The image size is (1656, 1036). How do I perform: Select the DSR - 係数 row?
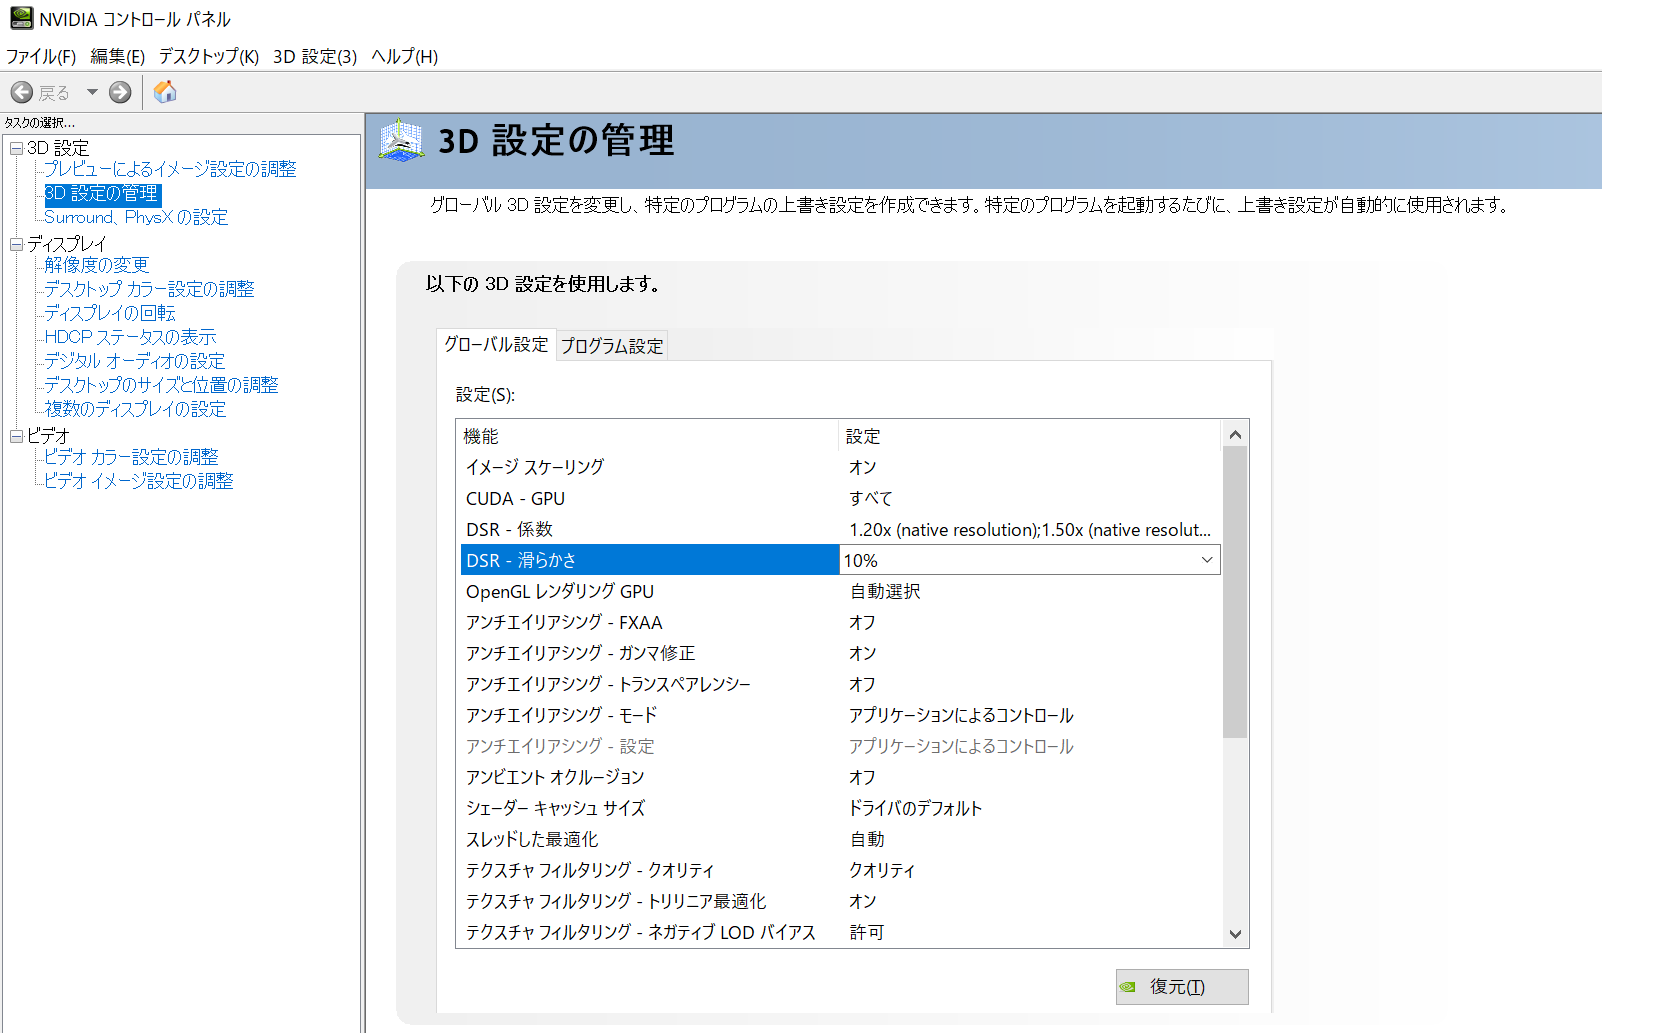[840, 529]
